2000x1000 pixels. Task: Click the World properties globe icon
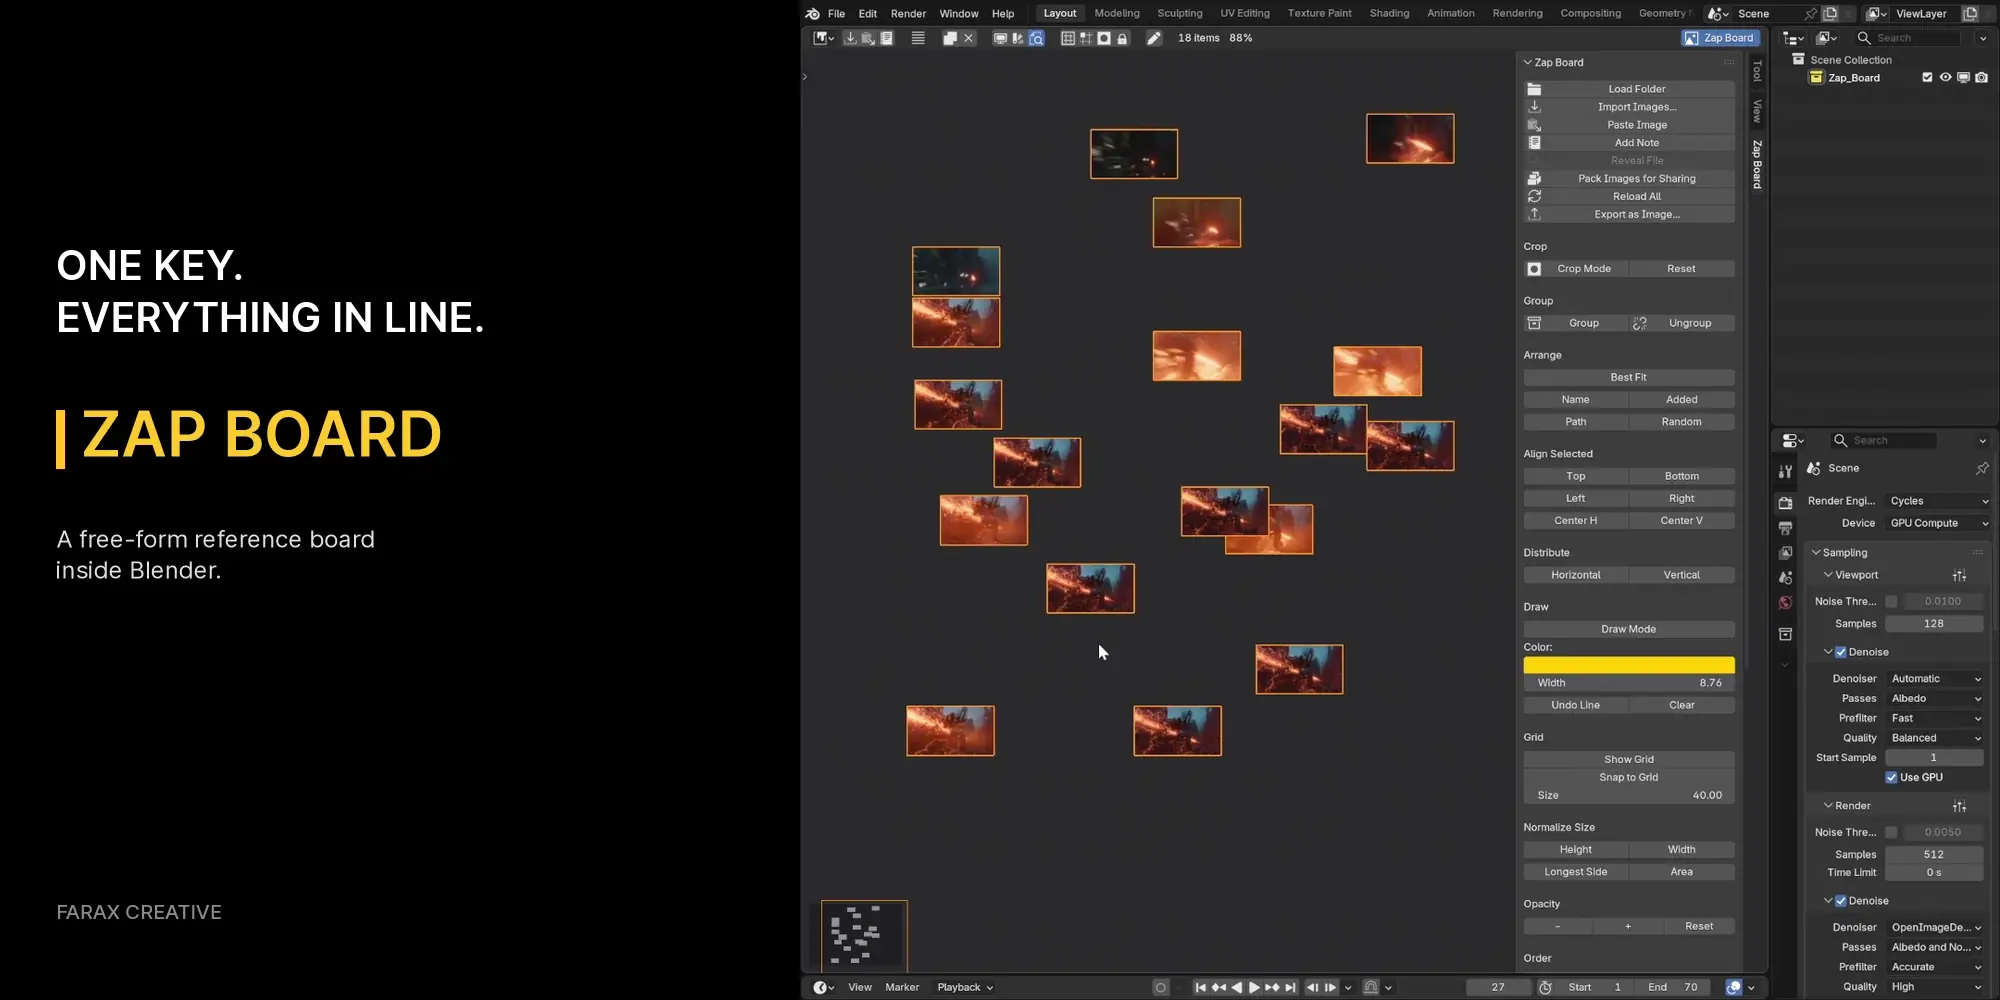(1785, 603)
